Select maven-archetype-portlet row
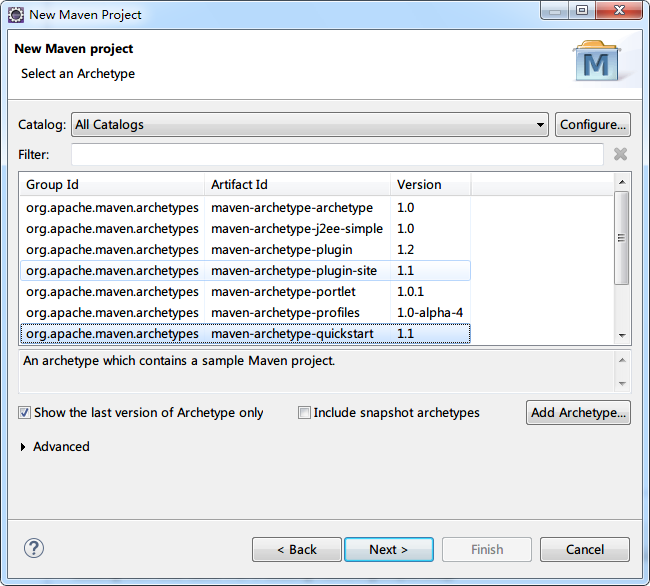The height and width of the screenshot is (586, 650). tap(245, 292)
